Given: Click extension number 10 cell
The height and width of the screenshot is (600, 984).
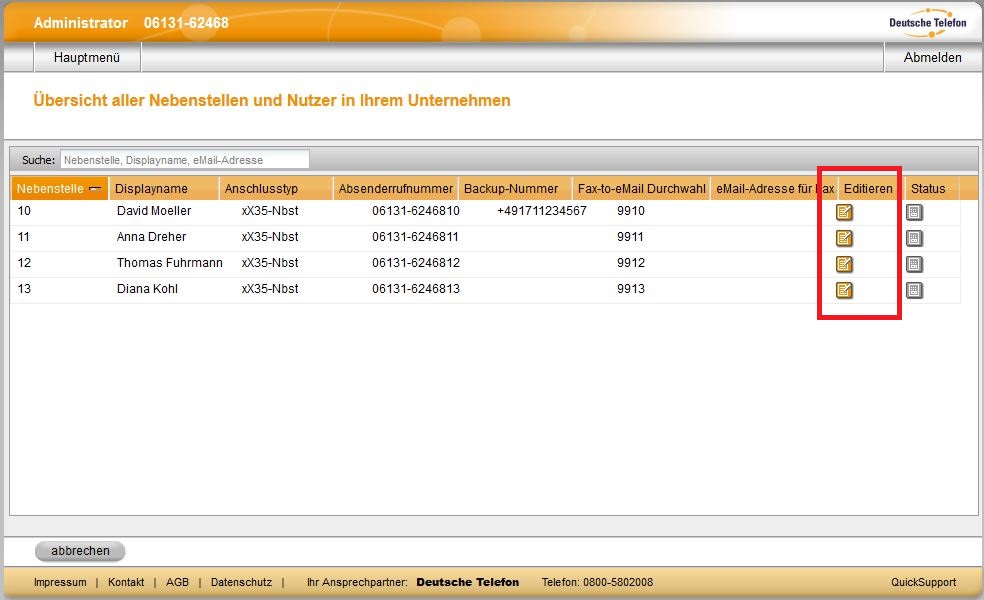Looking at the screenshot, I should coord(24,211).
